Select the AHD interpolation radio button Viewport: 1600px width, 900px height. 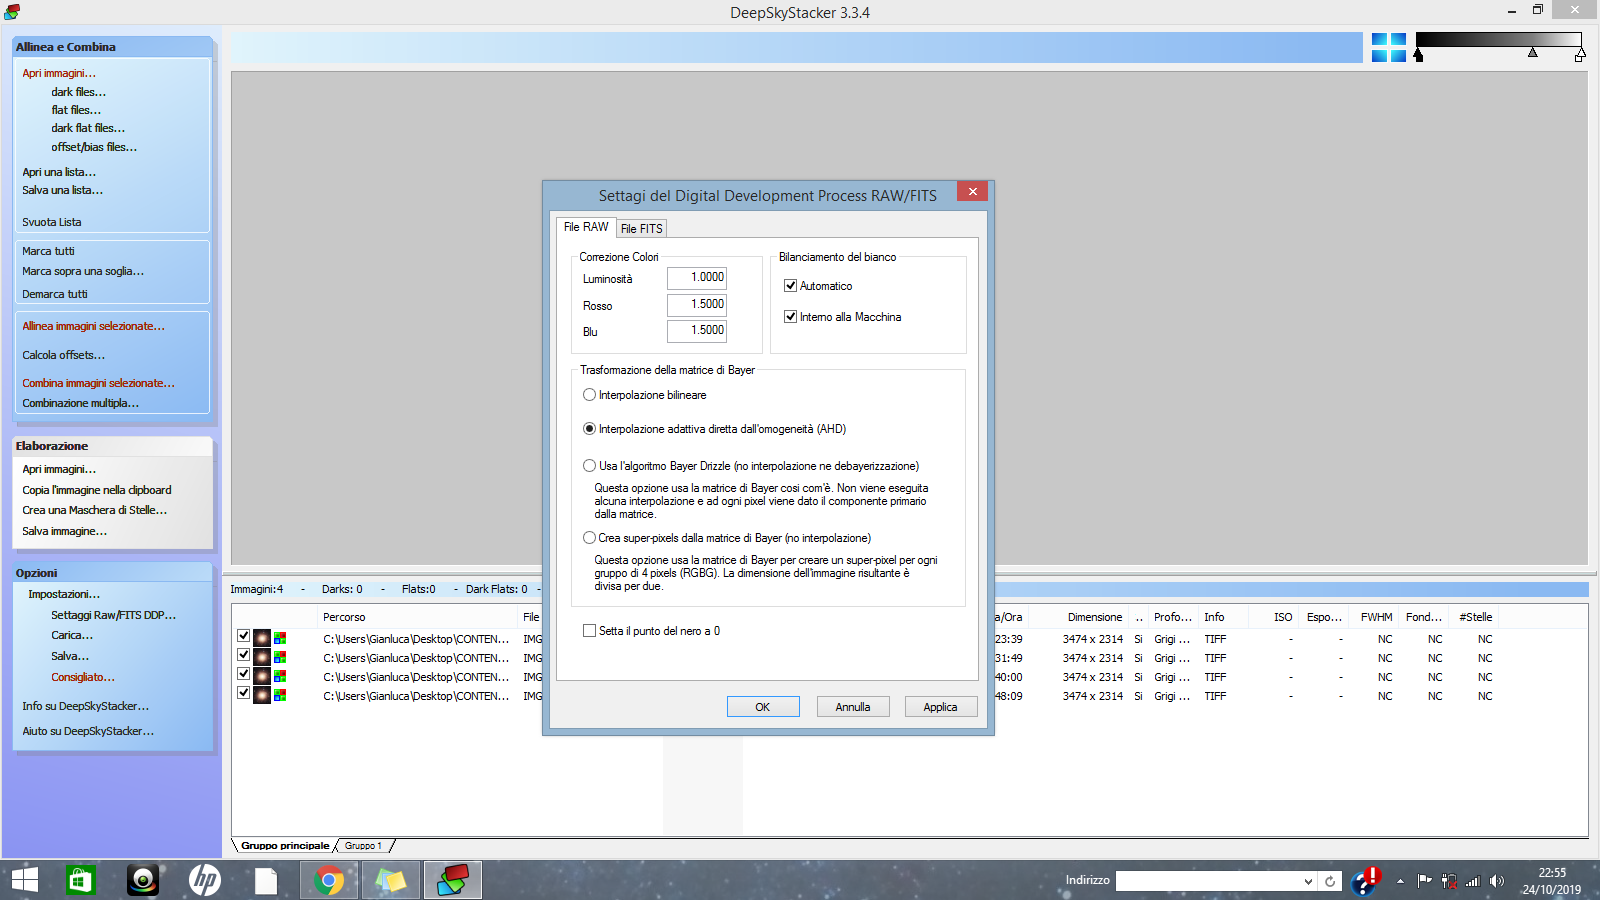pyautogui.click(x=589, y=429)
